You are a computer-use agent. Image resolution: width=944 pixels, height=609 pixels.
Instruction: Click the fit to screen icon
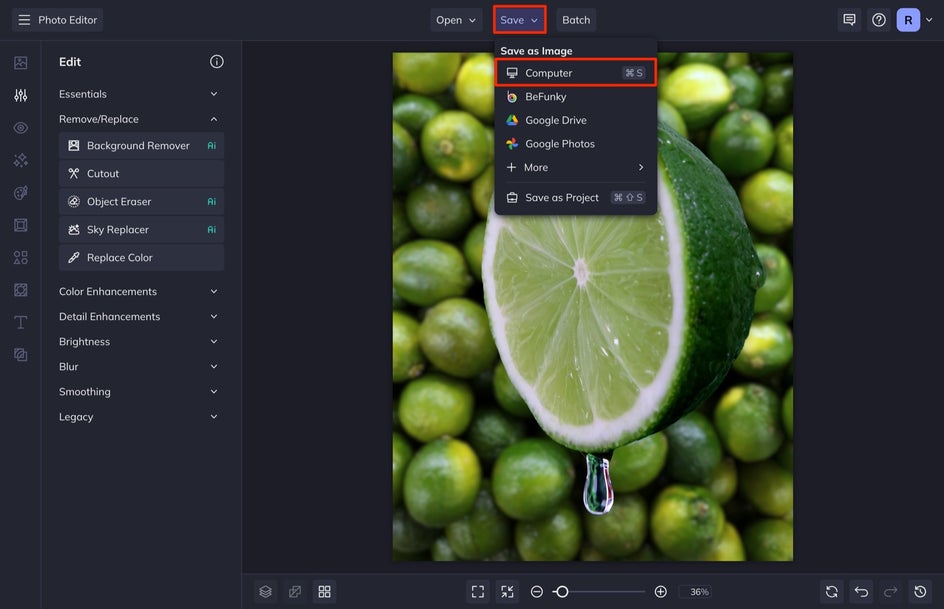pyautogui.click(x=478, y=592)
